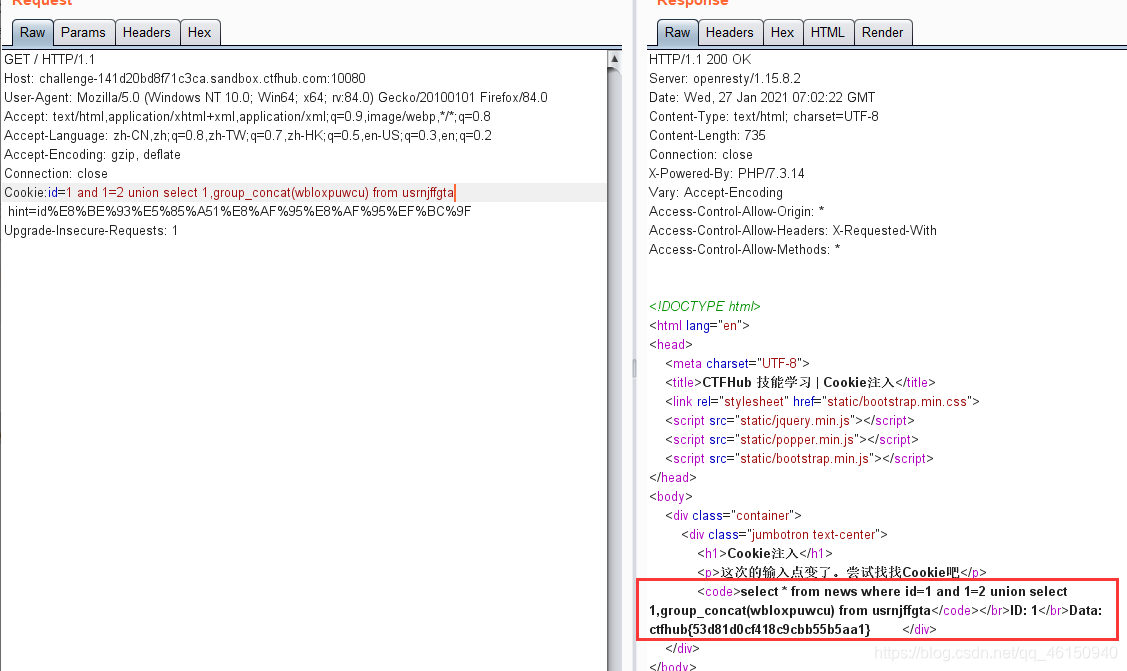The height and width of the screenshot is (671, 1127).
Task: Click the h1 Cookie注入 heading line
Action: (765, 554)
